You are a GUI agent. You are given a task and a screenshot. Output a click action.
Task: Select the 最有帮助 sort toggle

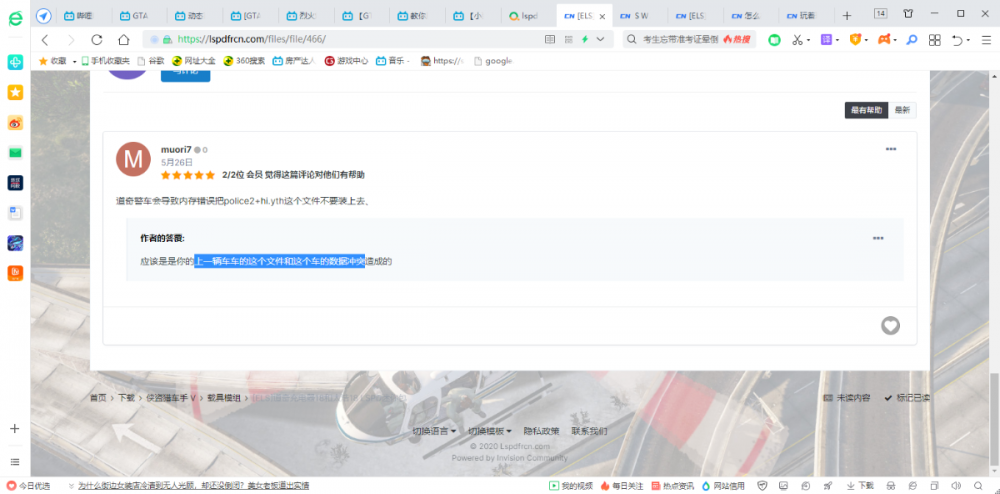pos(866,110)
